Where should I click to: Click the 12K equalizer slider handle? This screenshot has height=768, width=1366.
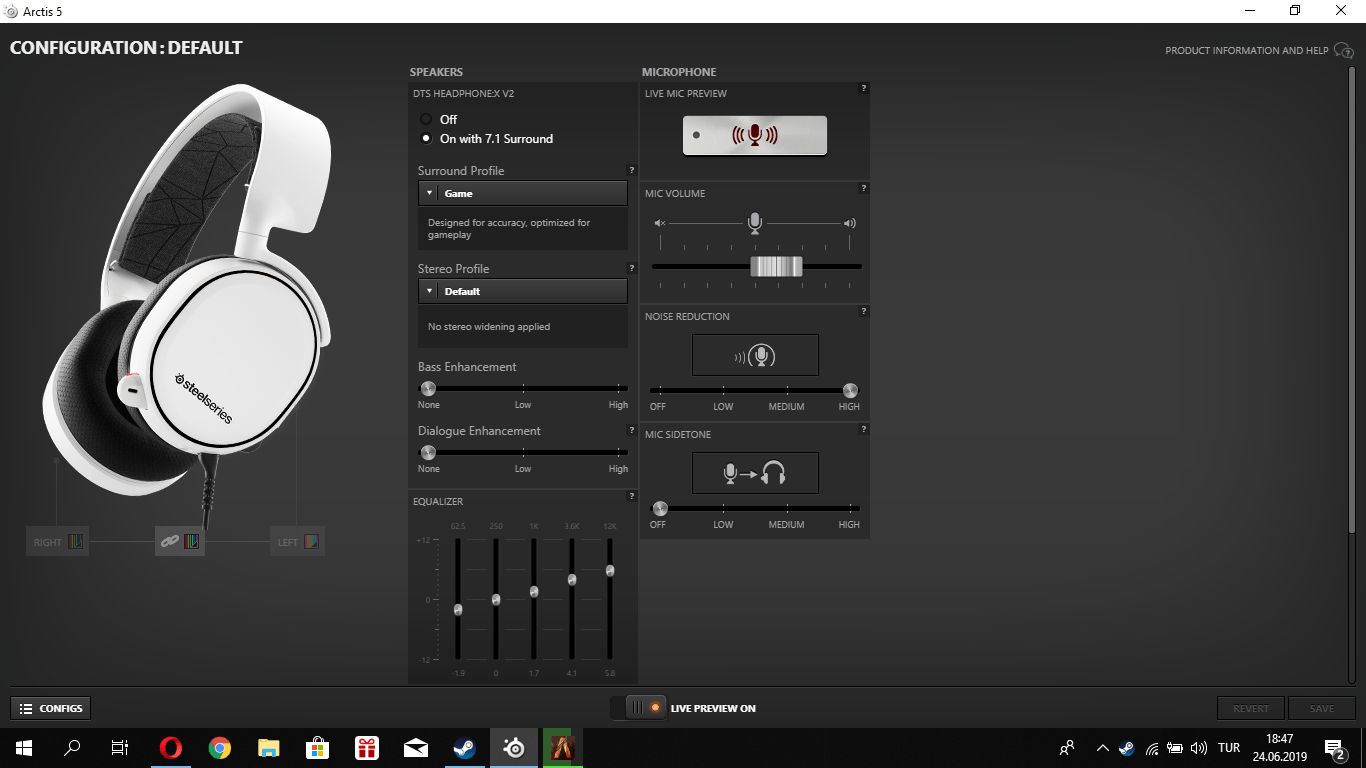click(x=610, y=570)
